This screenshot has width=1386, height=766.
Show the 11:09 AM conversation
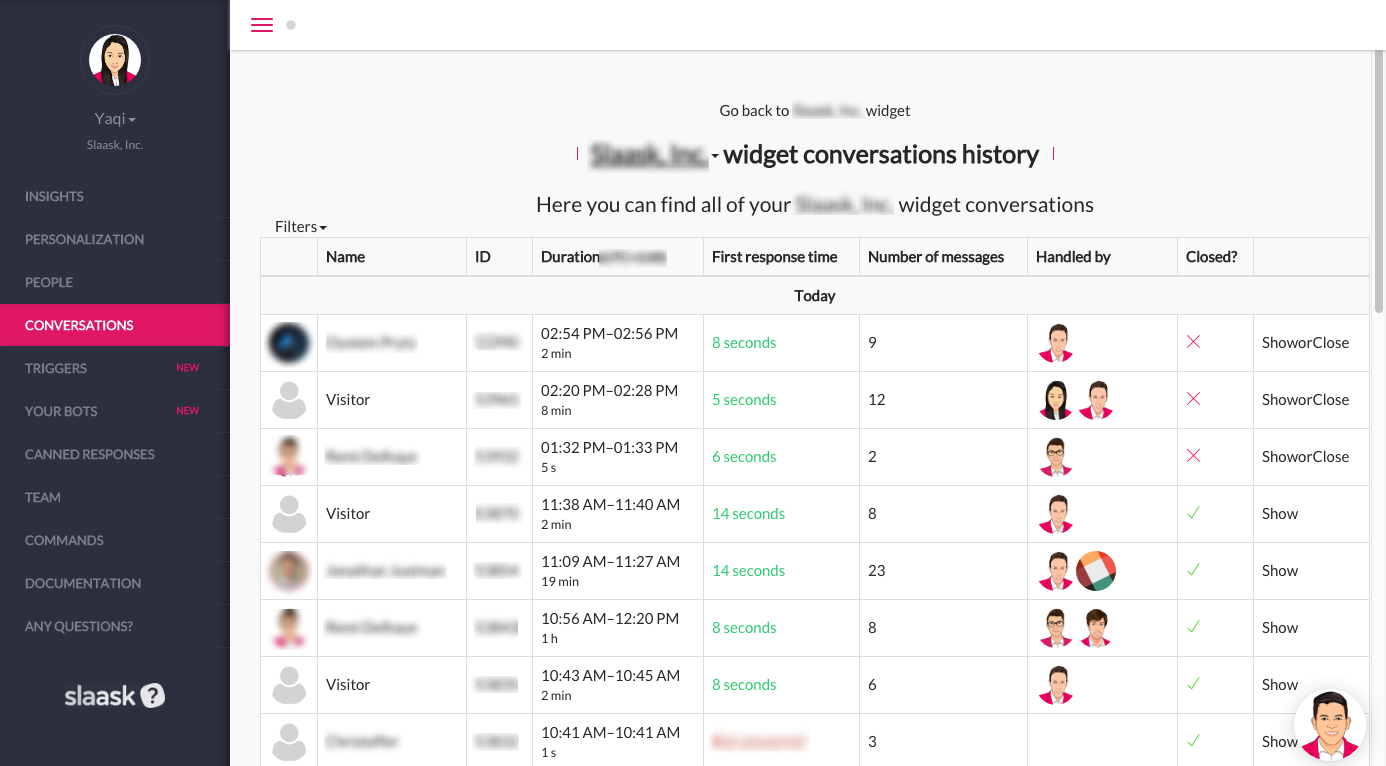coord(1279,570)
